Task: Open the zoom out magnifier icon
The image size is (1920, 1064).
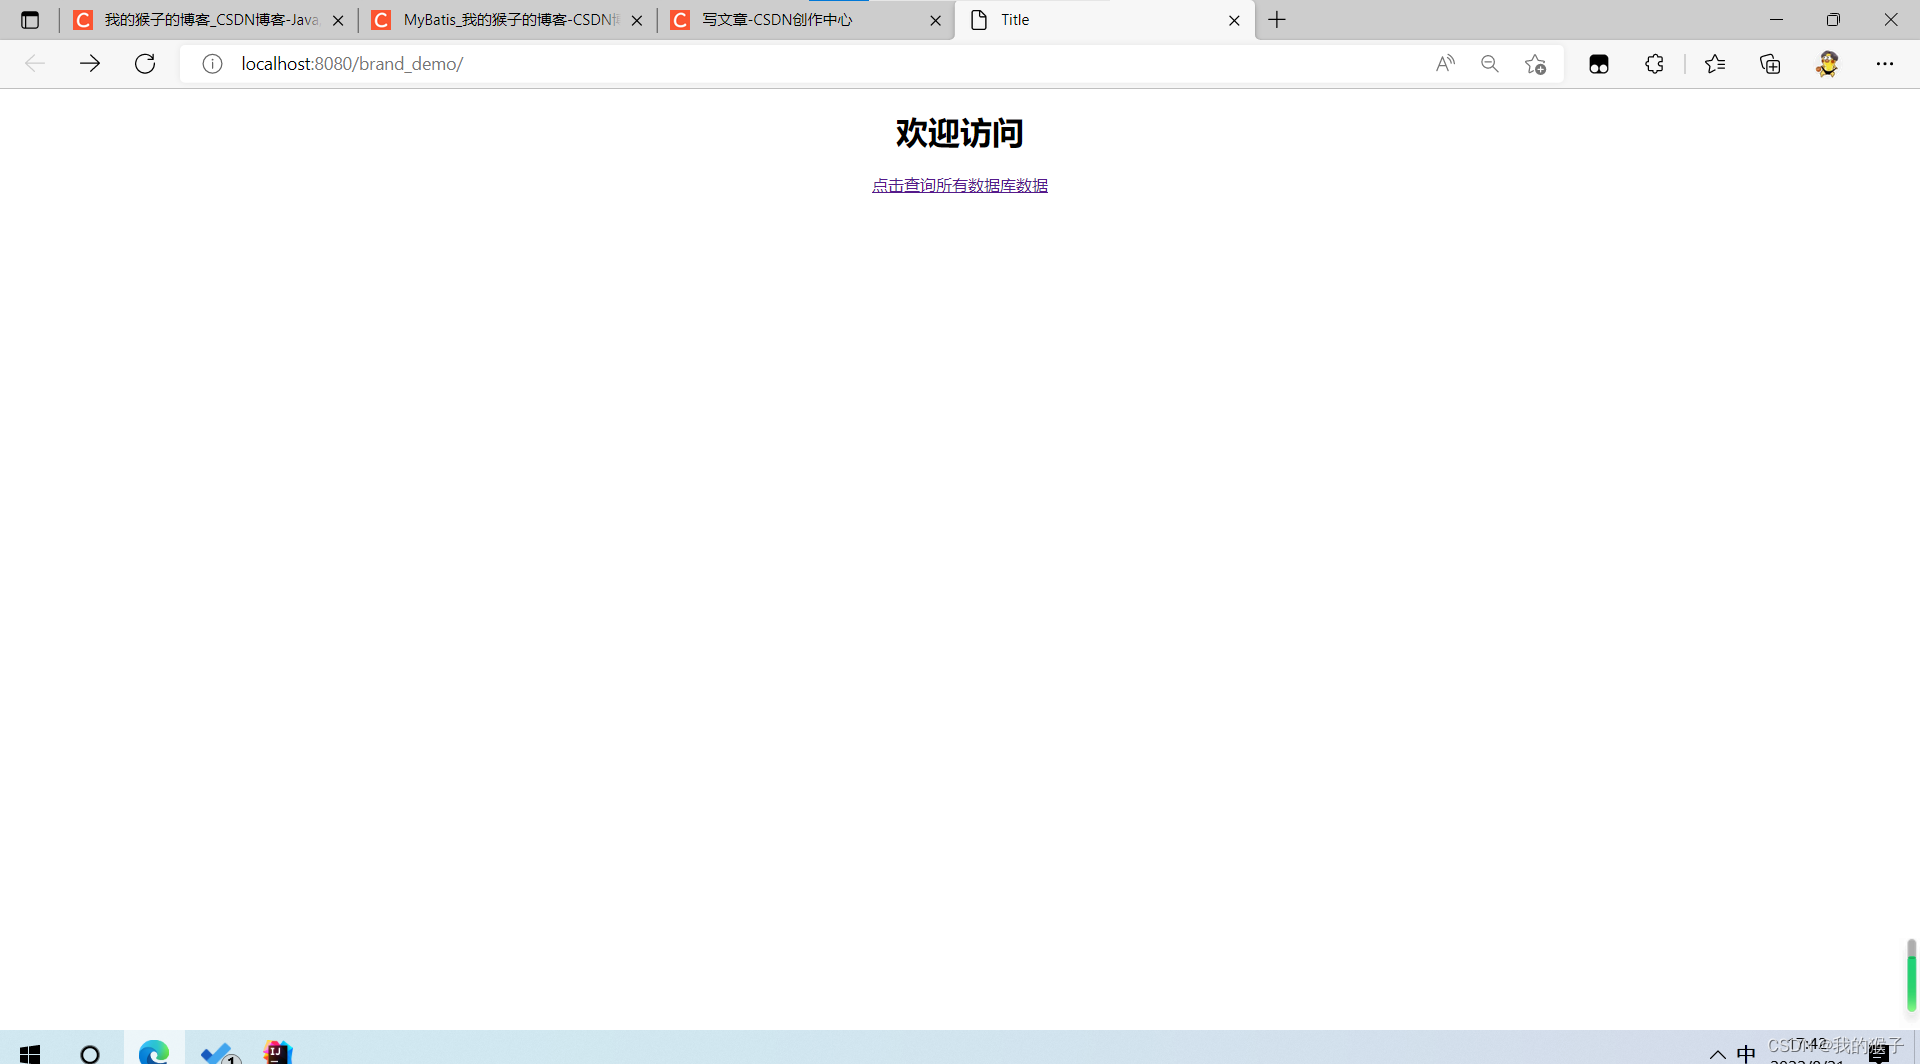Action: (1490, 64)
